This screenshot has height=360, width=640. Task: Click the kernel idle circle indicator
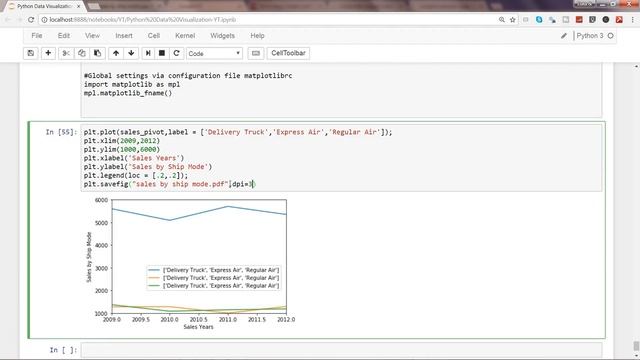[x=611, y=36]
